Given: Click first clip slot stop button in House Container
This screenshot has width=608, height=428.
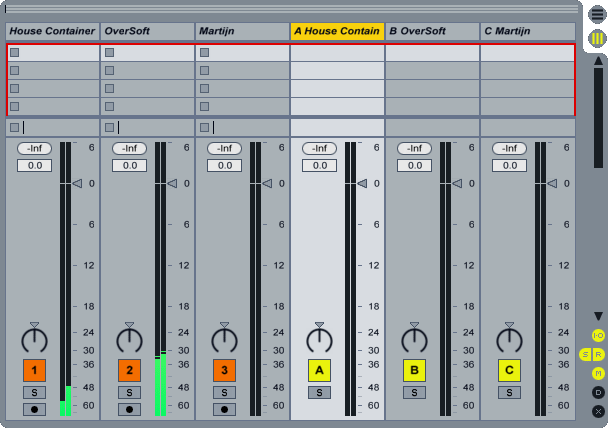Looking at the screenshot, I should coord(14,52).
